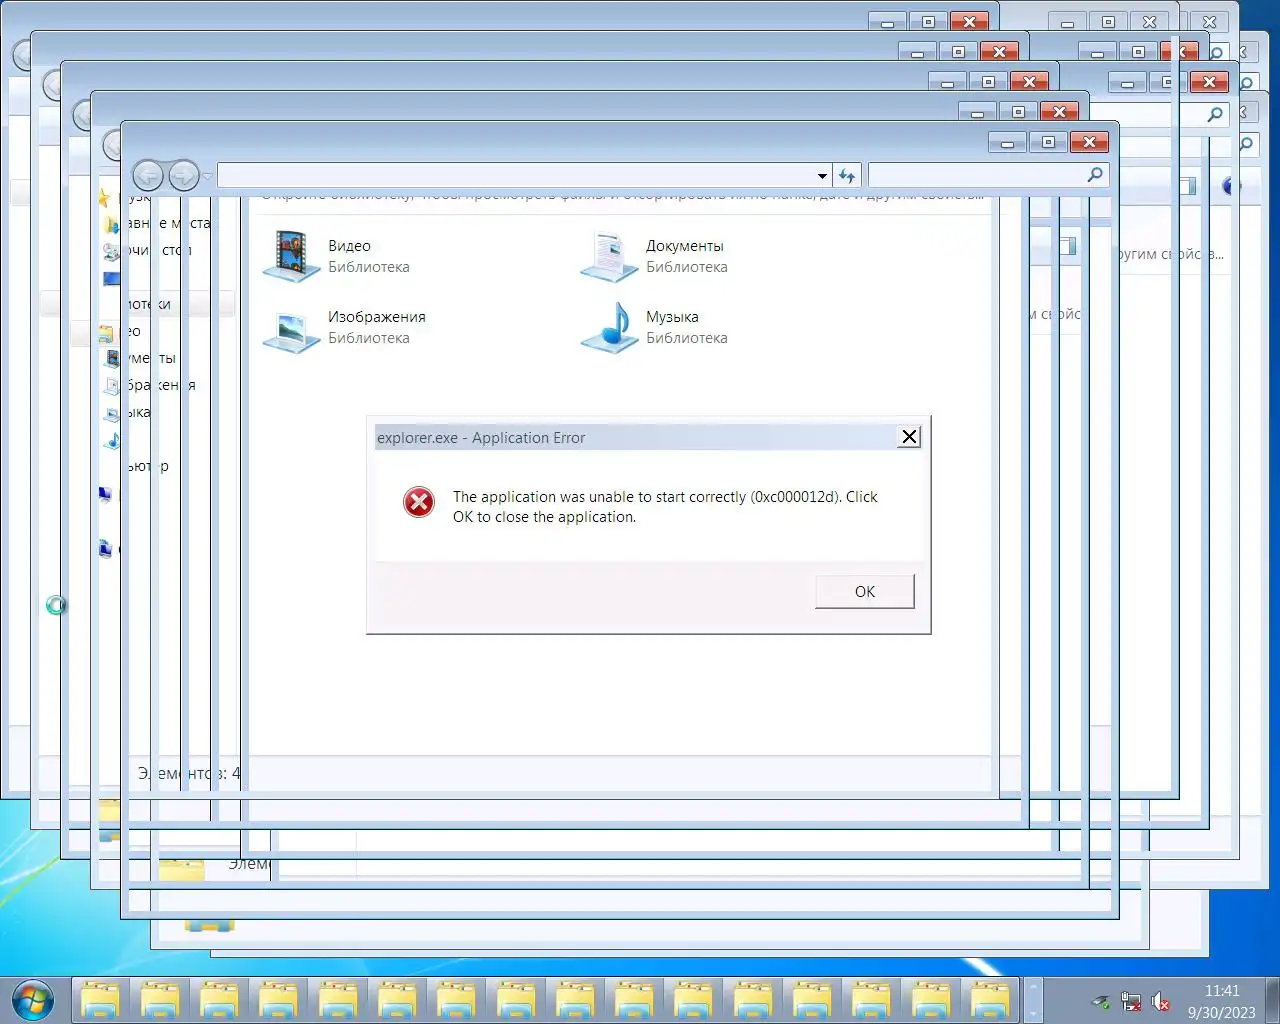Select the Video filmstrip icon in navigation pane
Image resolution: width=1280 pixels, height=1024 pixels.
pos(112,358)
